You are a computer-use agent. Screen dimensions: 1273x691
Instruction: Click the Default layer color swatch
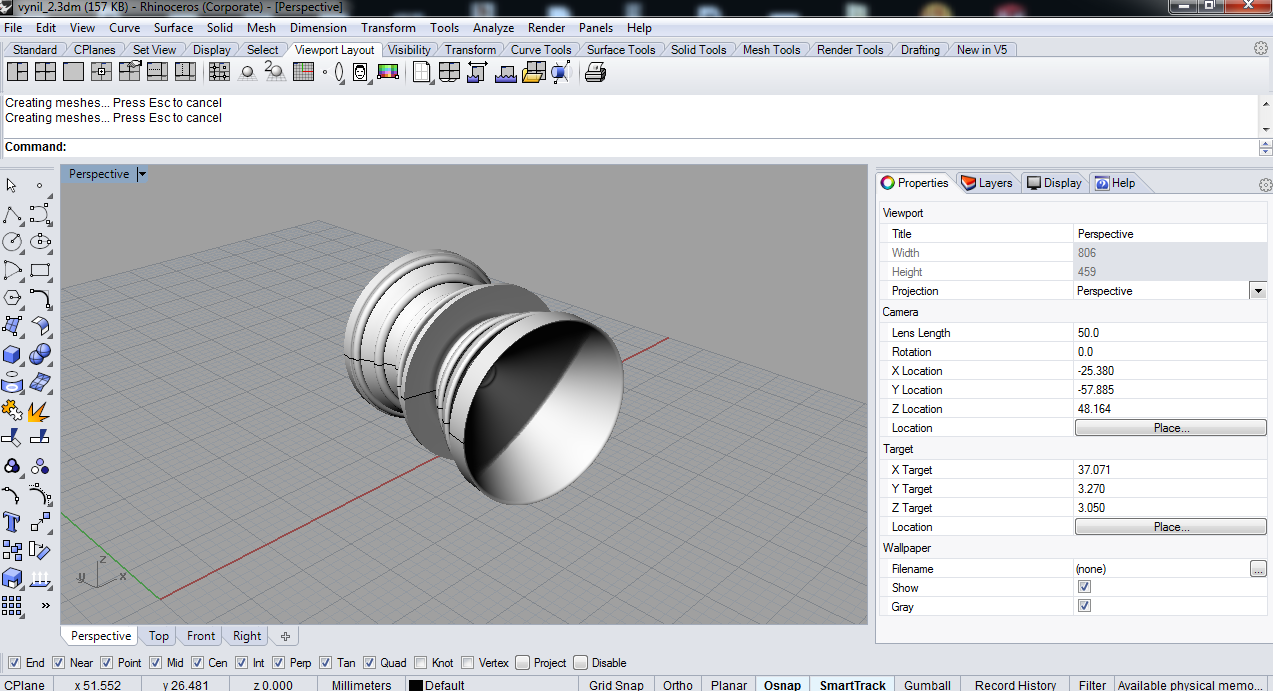tap(415, 685)
